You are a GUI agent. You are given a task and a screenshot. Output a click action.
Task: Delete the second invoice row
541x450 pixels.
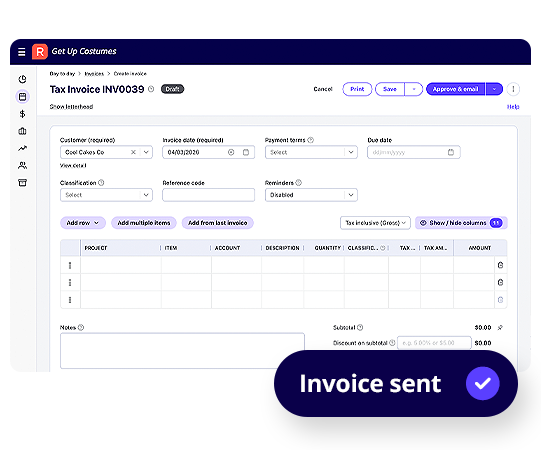point(500,283)
